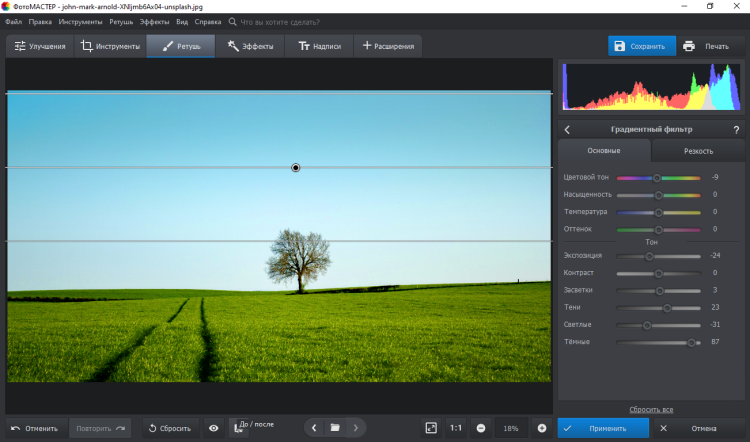Go back using the panel's left chevron
750x442 pixels.
pos(567,129)
